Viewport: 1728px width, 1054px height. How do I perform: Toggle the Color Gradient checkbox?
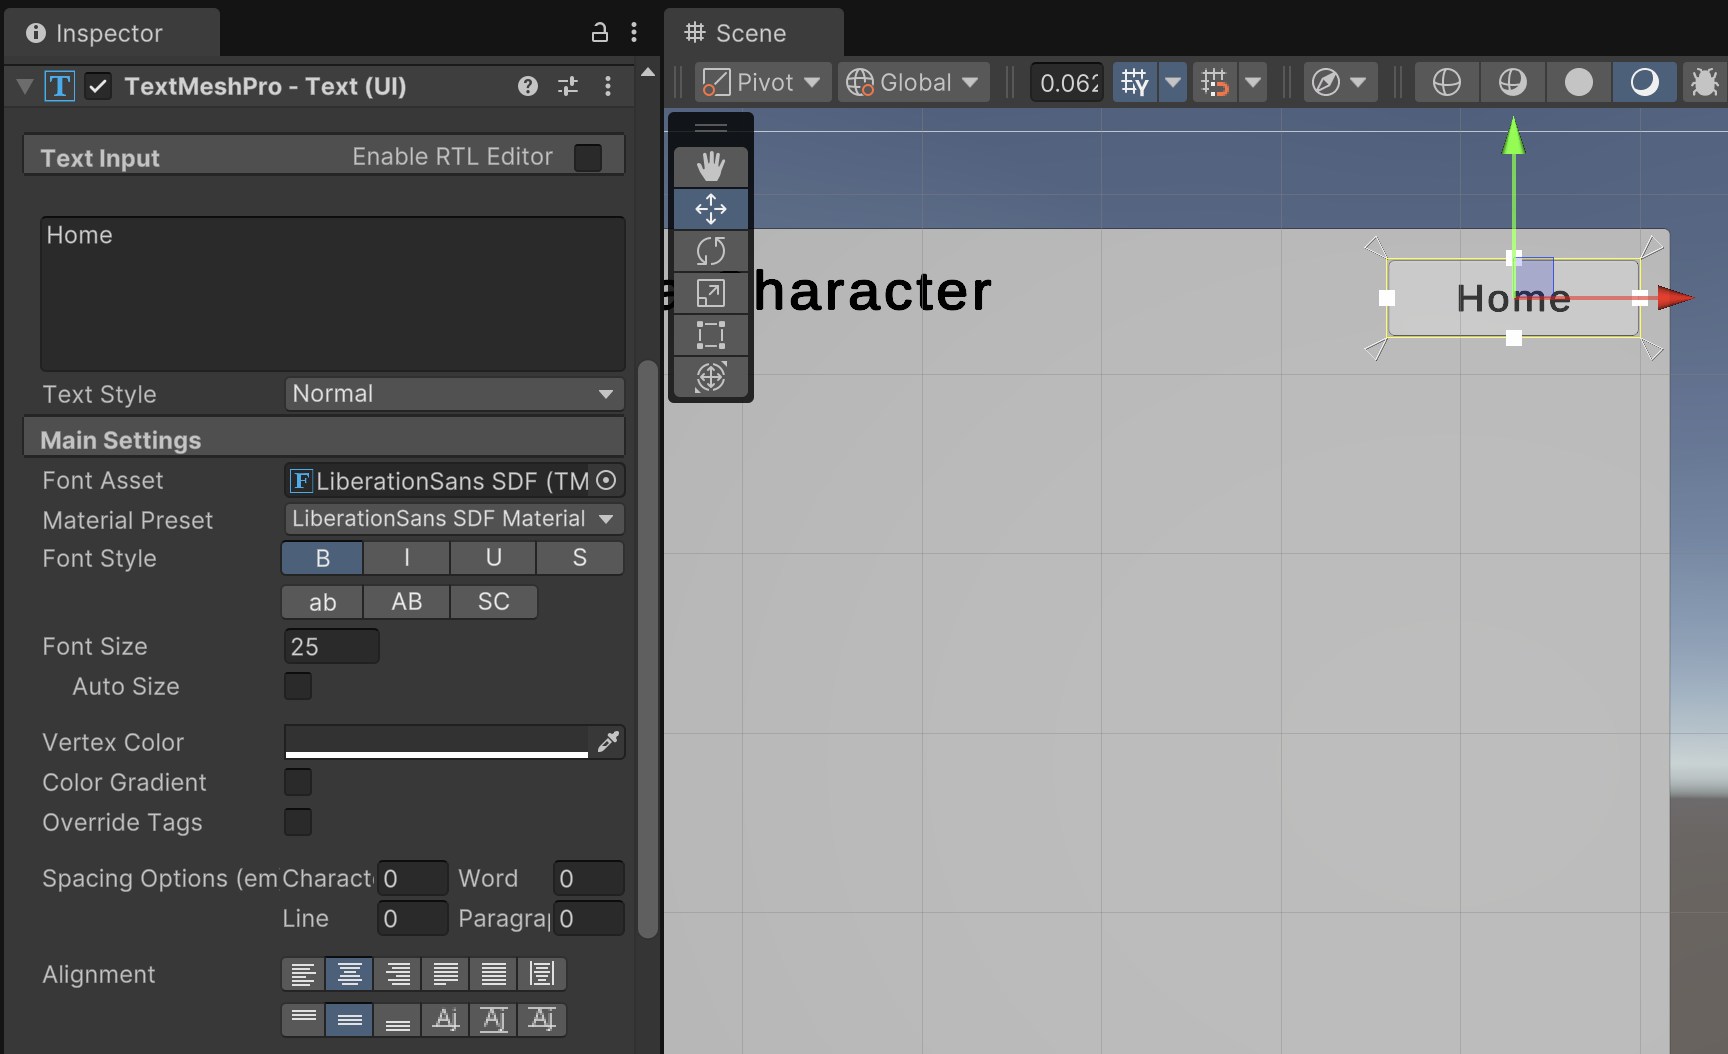[298, 782]
